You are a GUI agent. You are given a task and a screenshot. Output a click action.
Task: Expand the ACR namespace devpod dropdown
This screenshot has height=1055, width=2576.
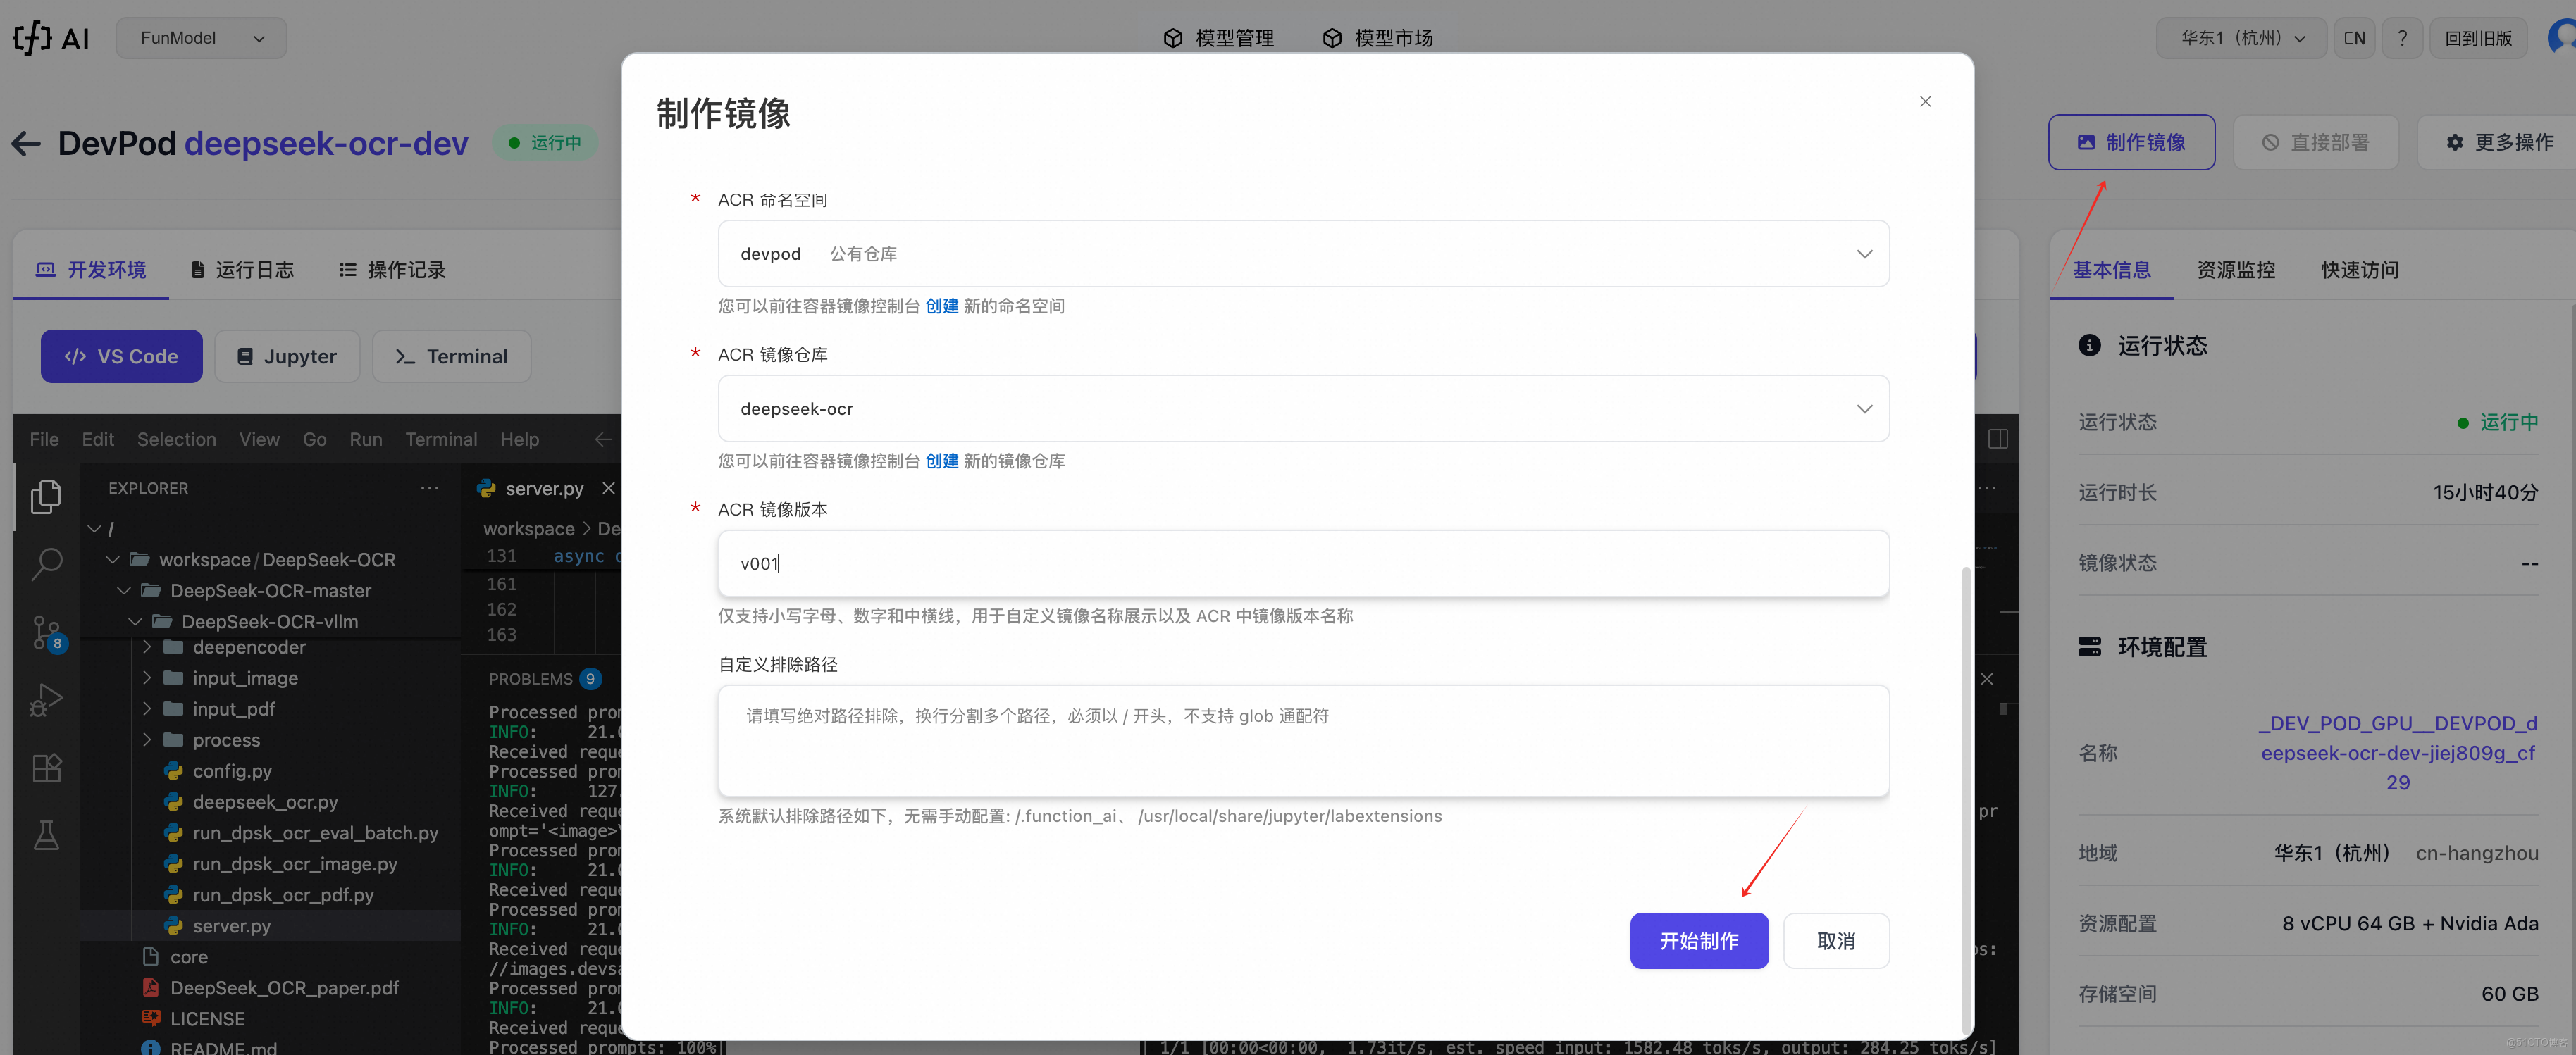tap(1302, 254)
